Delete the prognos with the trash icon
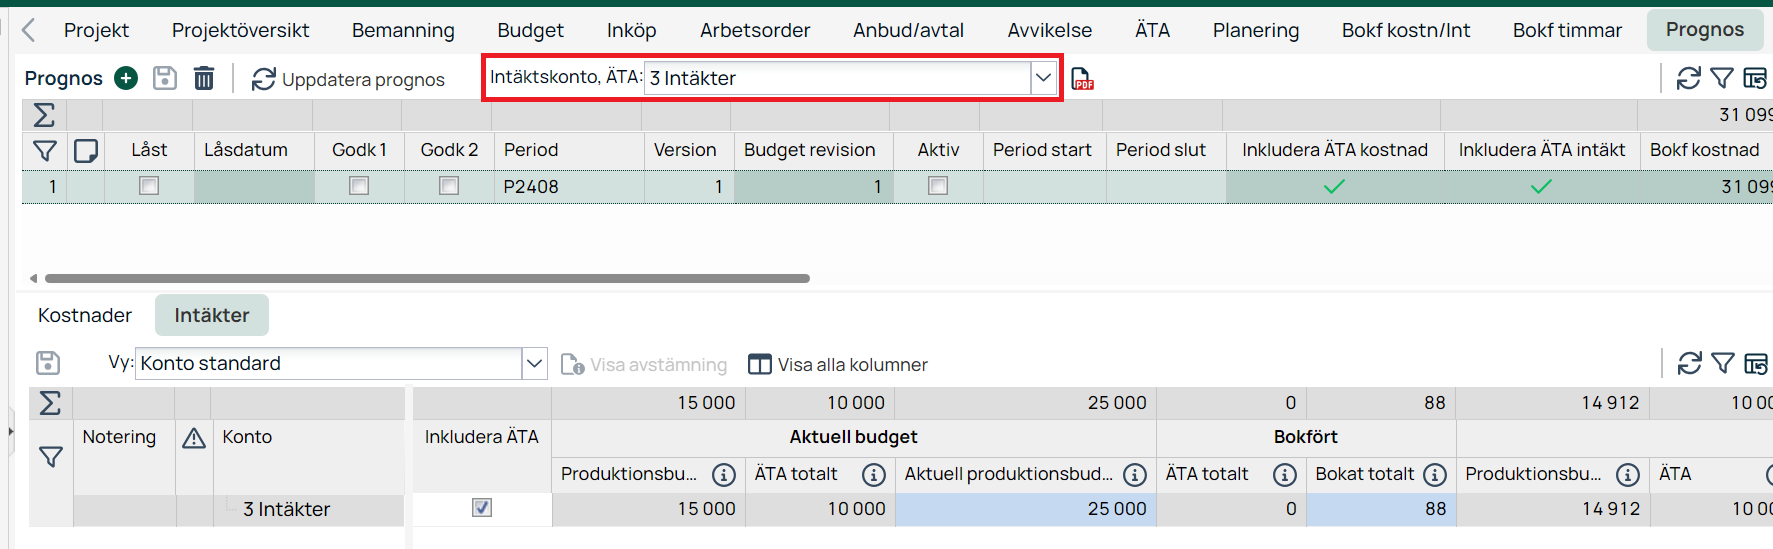The height and width of the screenshot is (549, 1773). click(204, 78)
